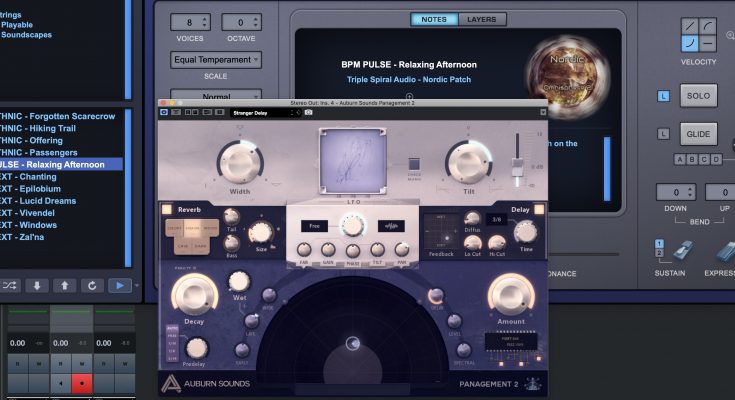The width and height of the screenshot is (735, 400).
Task: Enable the Force Mono switch
Action: [414, 164]
